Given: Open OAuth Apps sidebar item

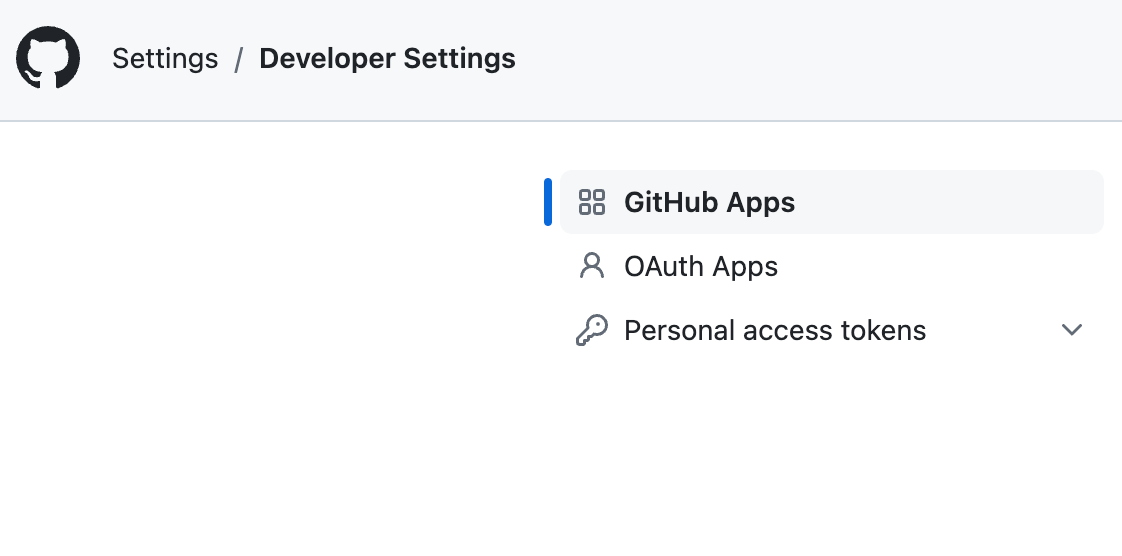Looking at the screenshot, I should (x=831, y=266).
